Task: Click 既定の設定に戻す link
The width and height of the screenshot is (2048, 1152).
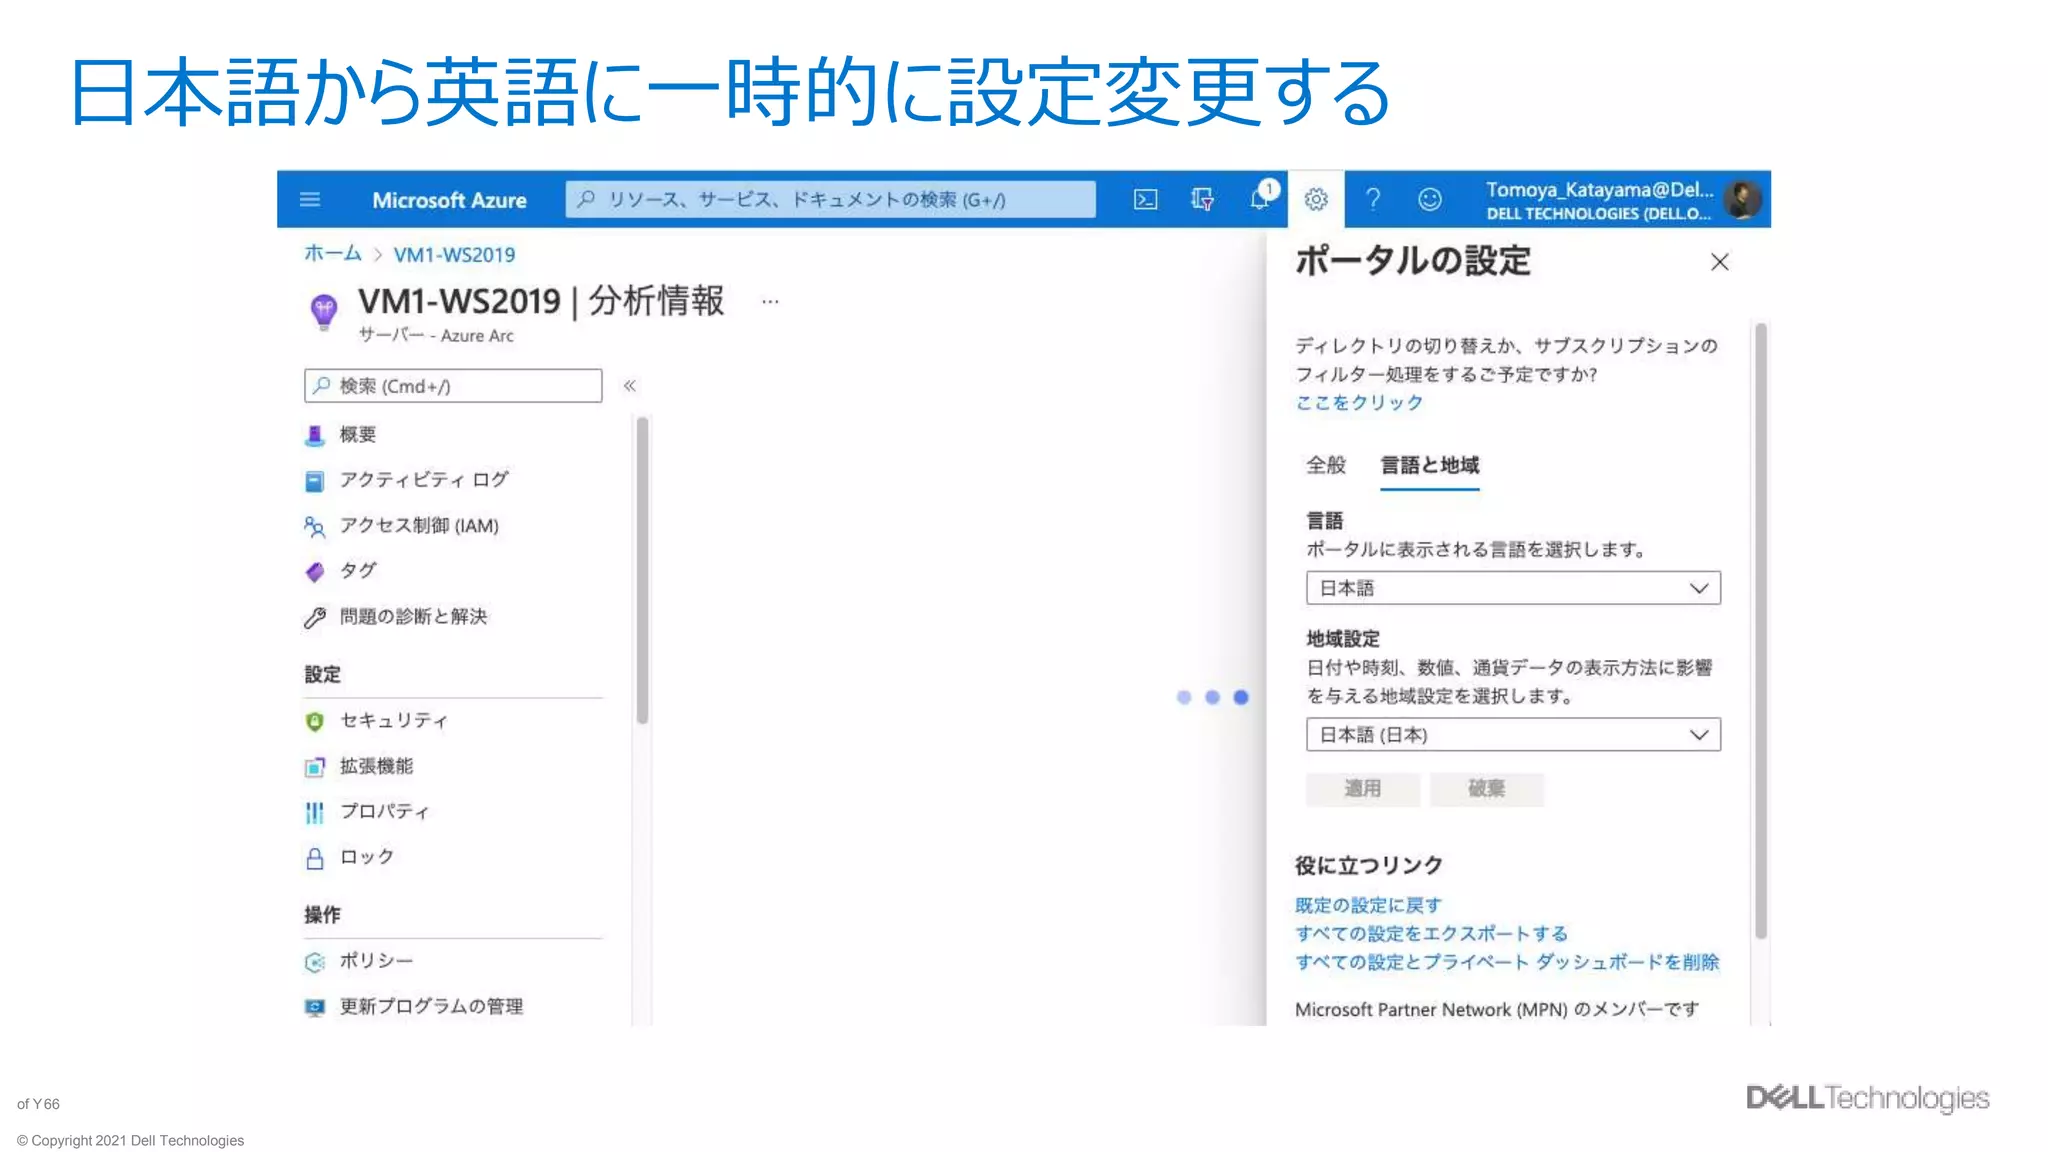Action: tap(1368, 906)
